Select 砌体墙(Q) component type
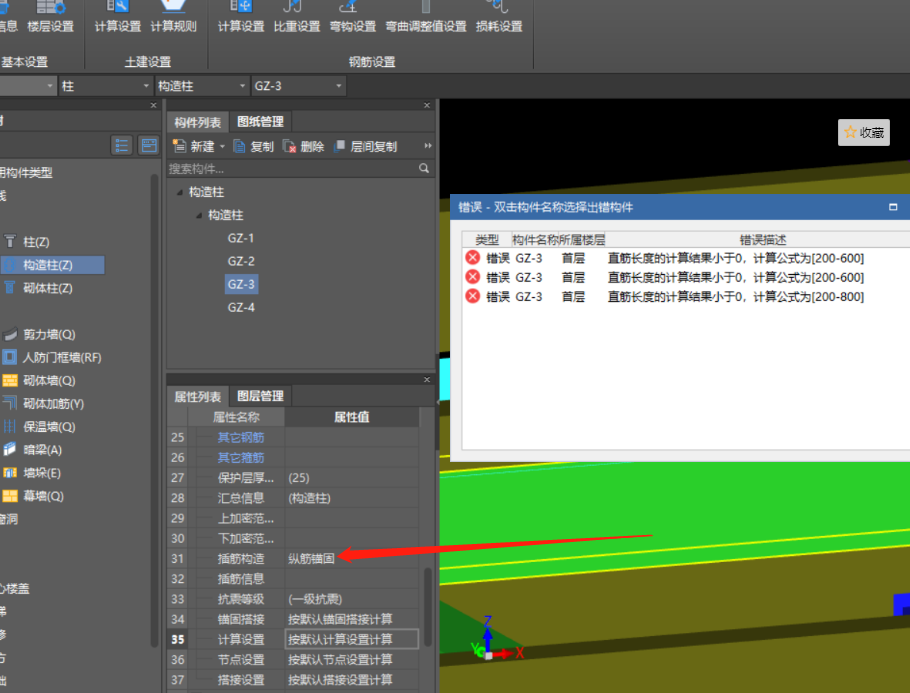 (x=49, y=381)
